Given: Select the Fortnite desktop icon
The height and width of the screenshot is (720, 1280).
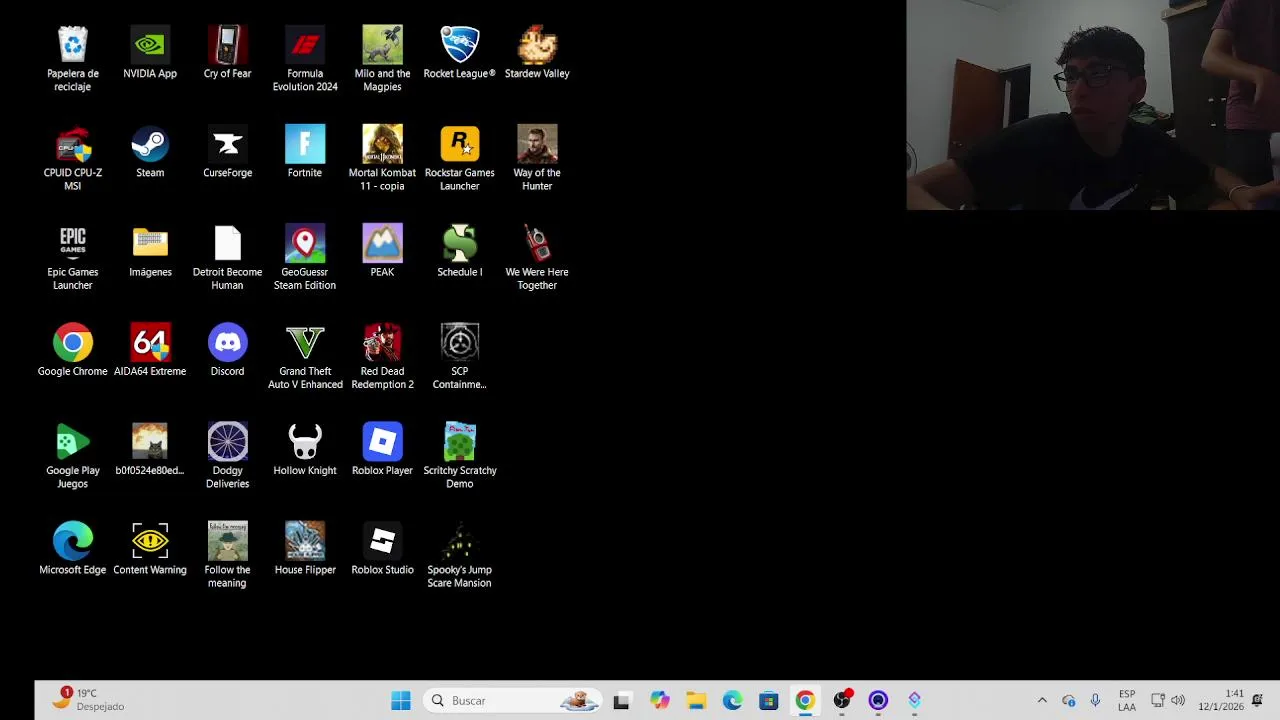Looking at the screenshot, I should 305,152.
